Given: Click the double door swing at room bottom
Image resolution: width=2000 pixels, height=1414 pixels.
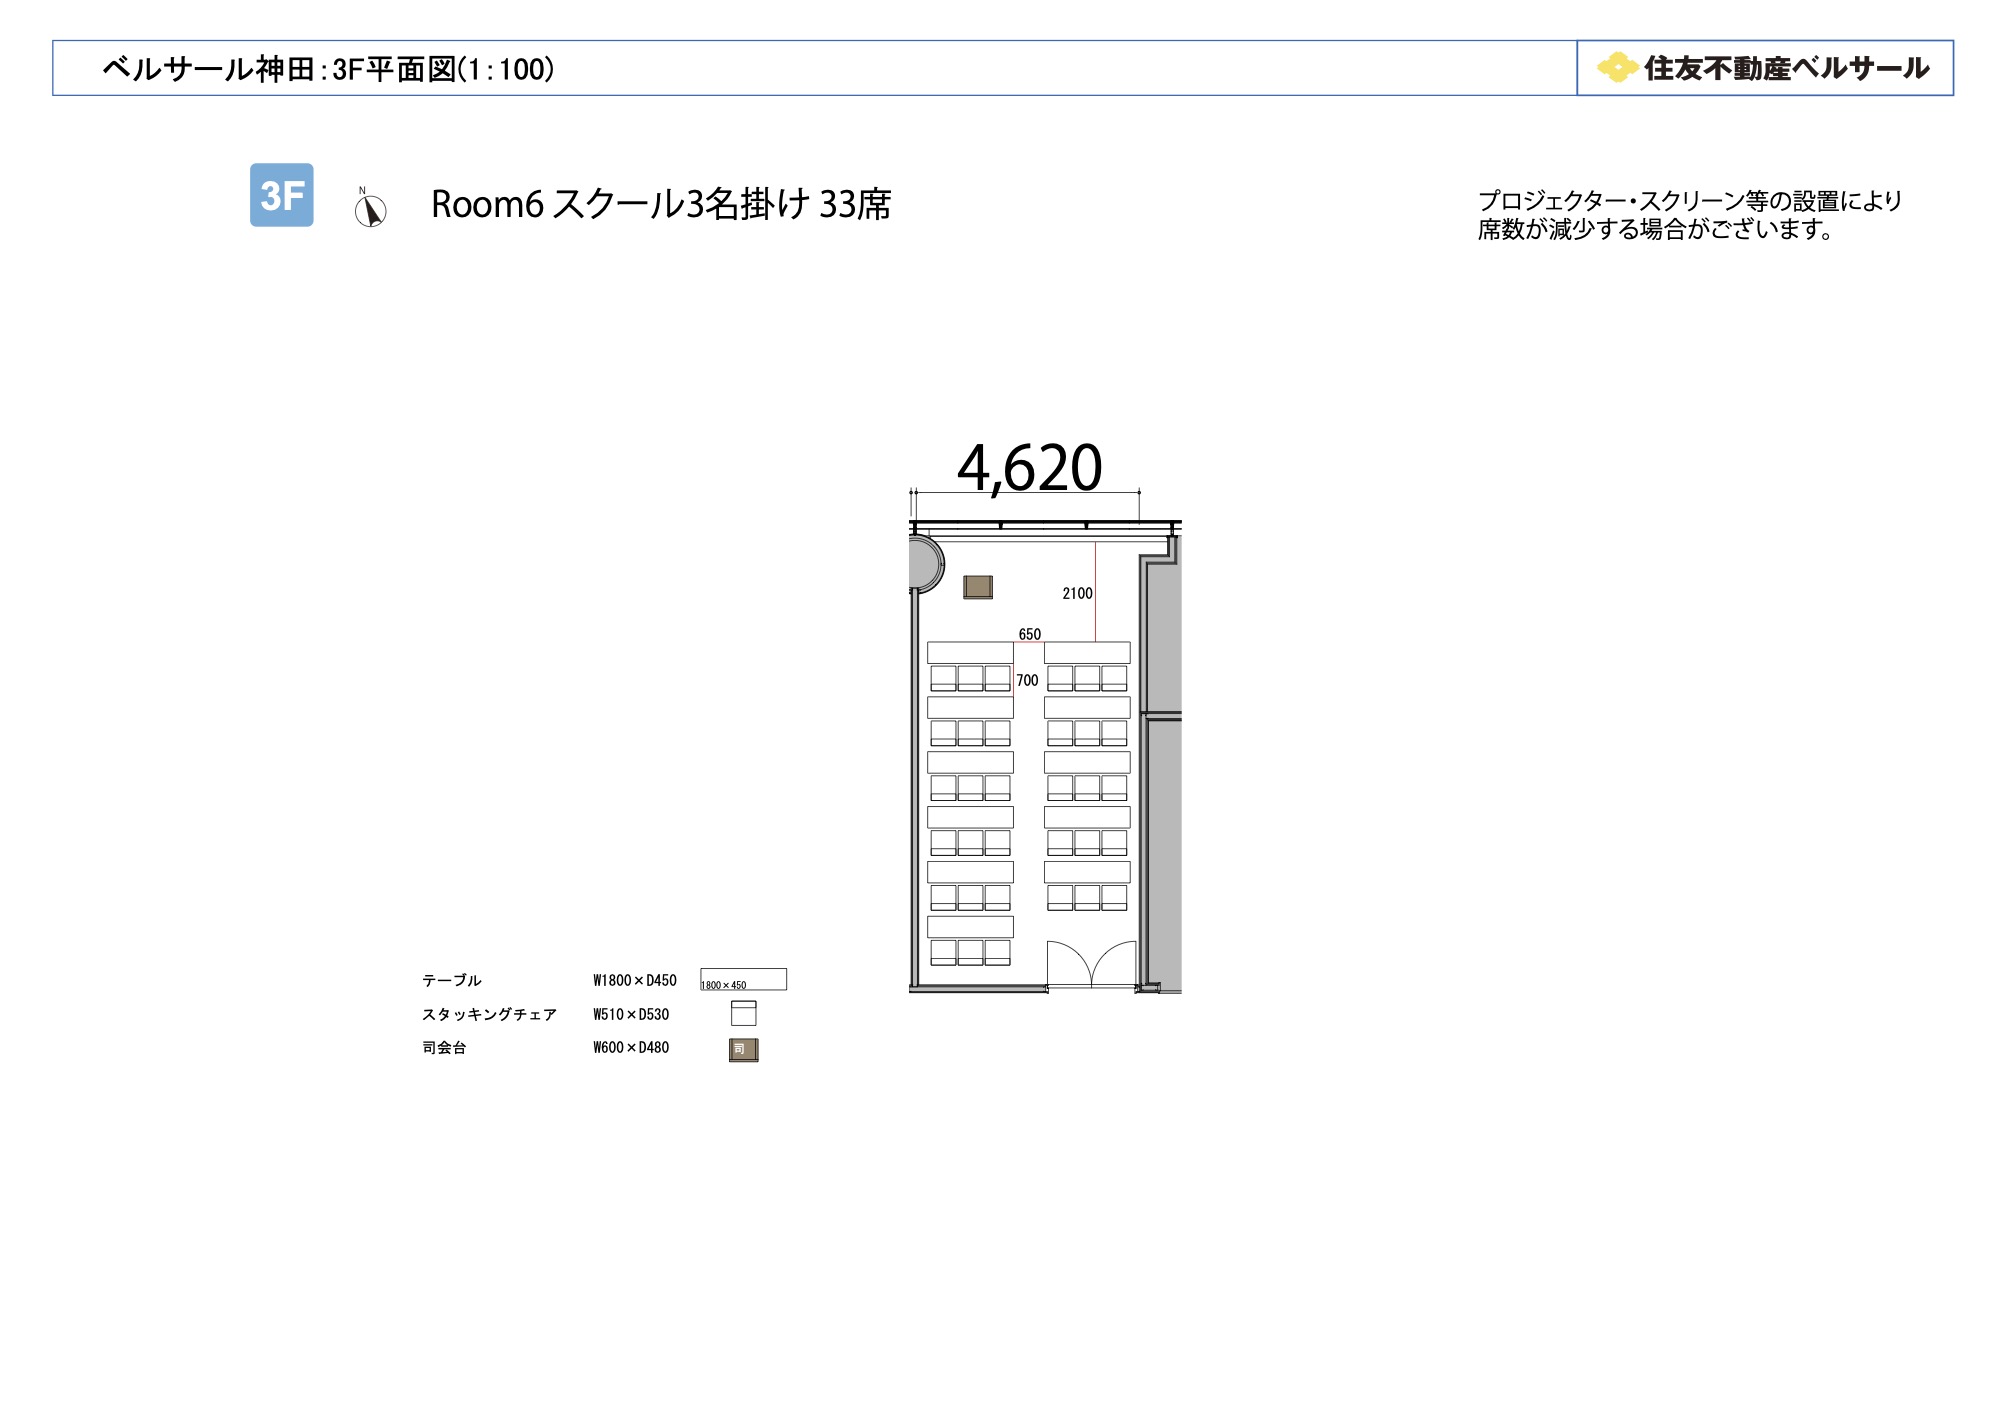Looking at the screenshot, I should coord(1091,964).
